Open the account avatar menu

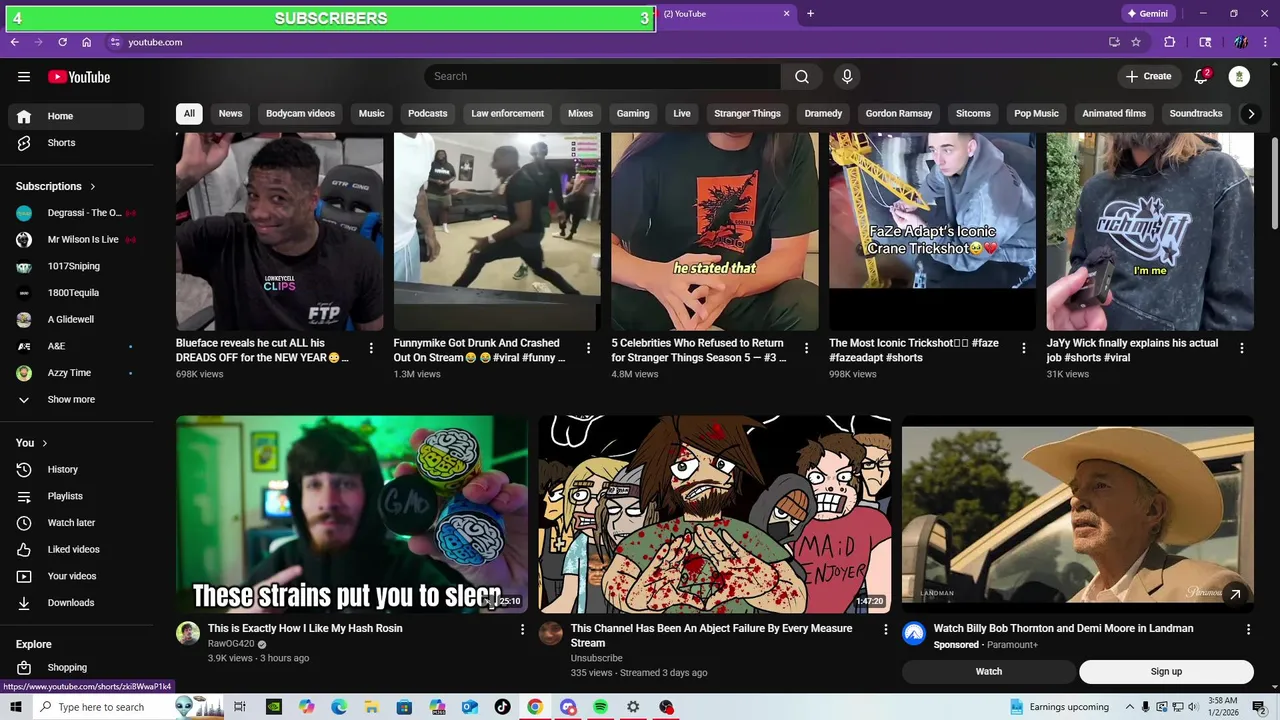click(x=1239, y=77)
